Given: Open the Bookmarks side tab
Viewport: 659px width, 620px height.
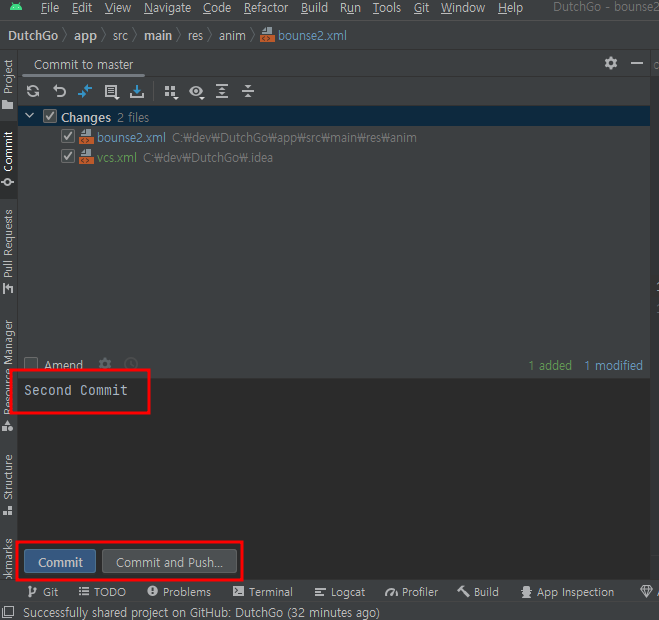Looking at the screenshot, I should pos(8,559).
